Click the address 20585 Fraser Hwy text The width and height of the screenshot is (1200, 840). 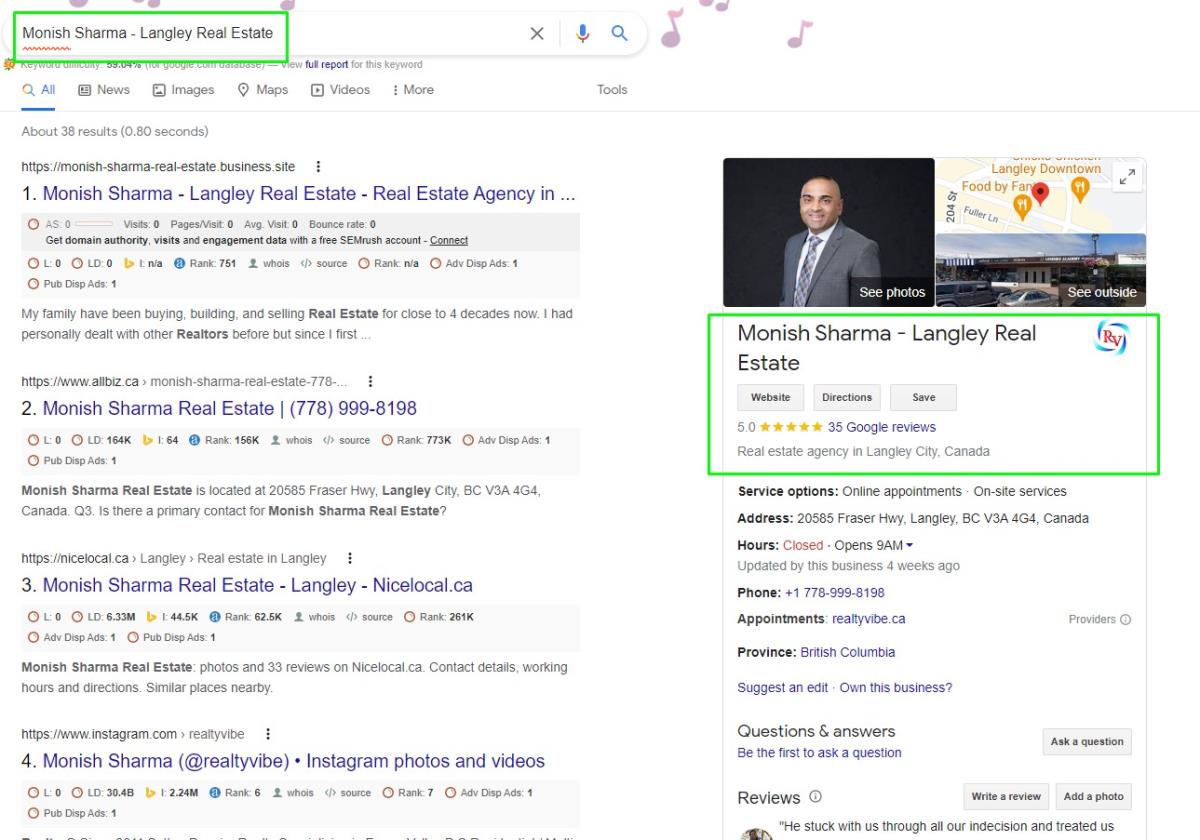click(943, 519)
